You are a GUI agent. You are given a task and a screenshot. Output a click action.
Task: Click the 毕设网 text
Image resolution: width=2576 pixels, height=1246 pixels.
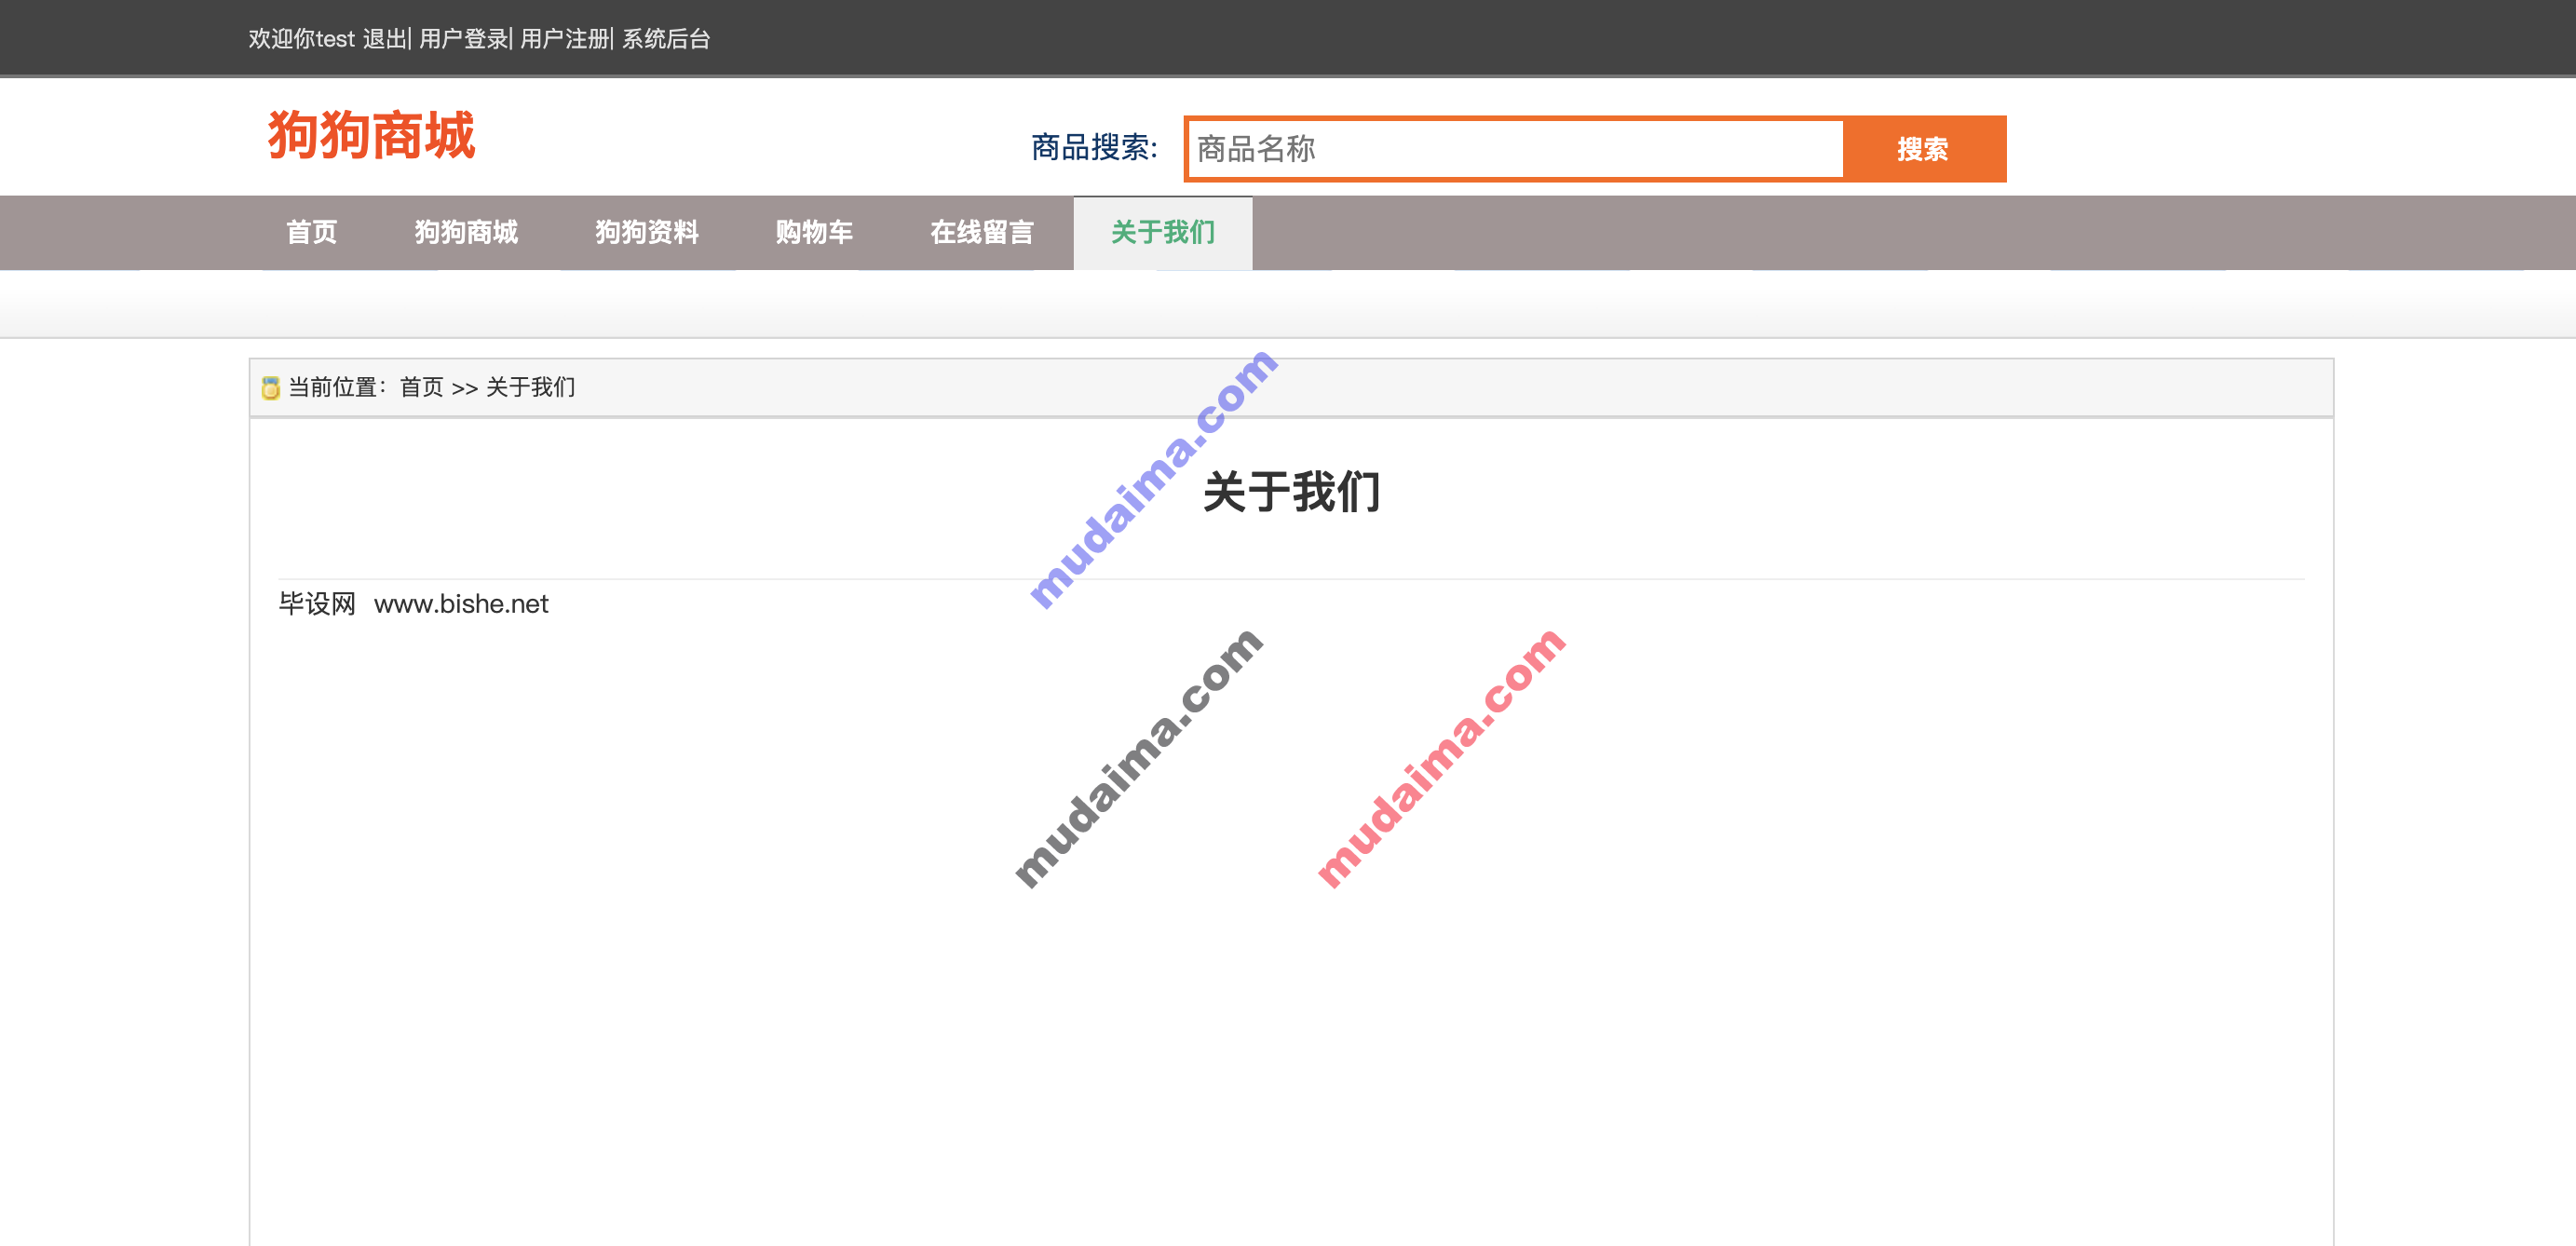pyautogui.click(x=317, y=604)
